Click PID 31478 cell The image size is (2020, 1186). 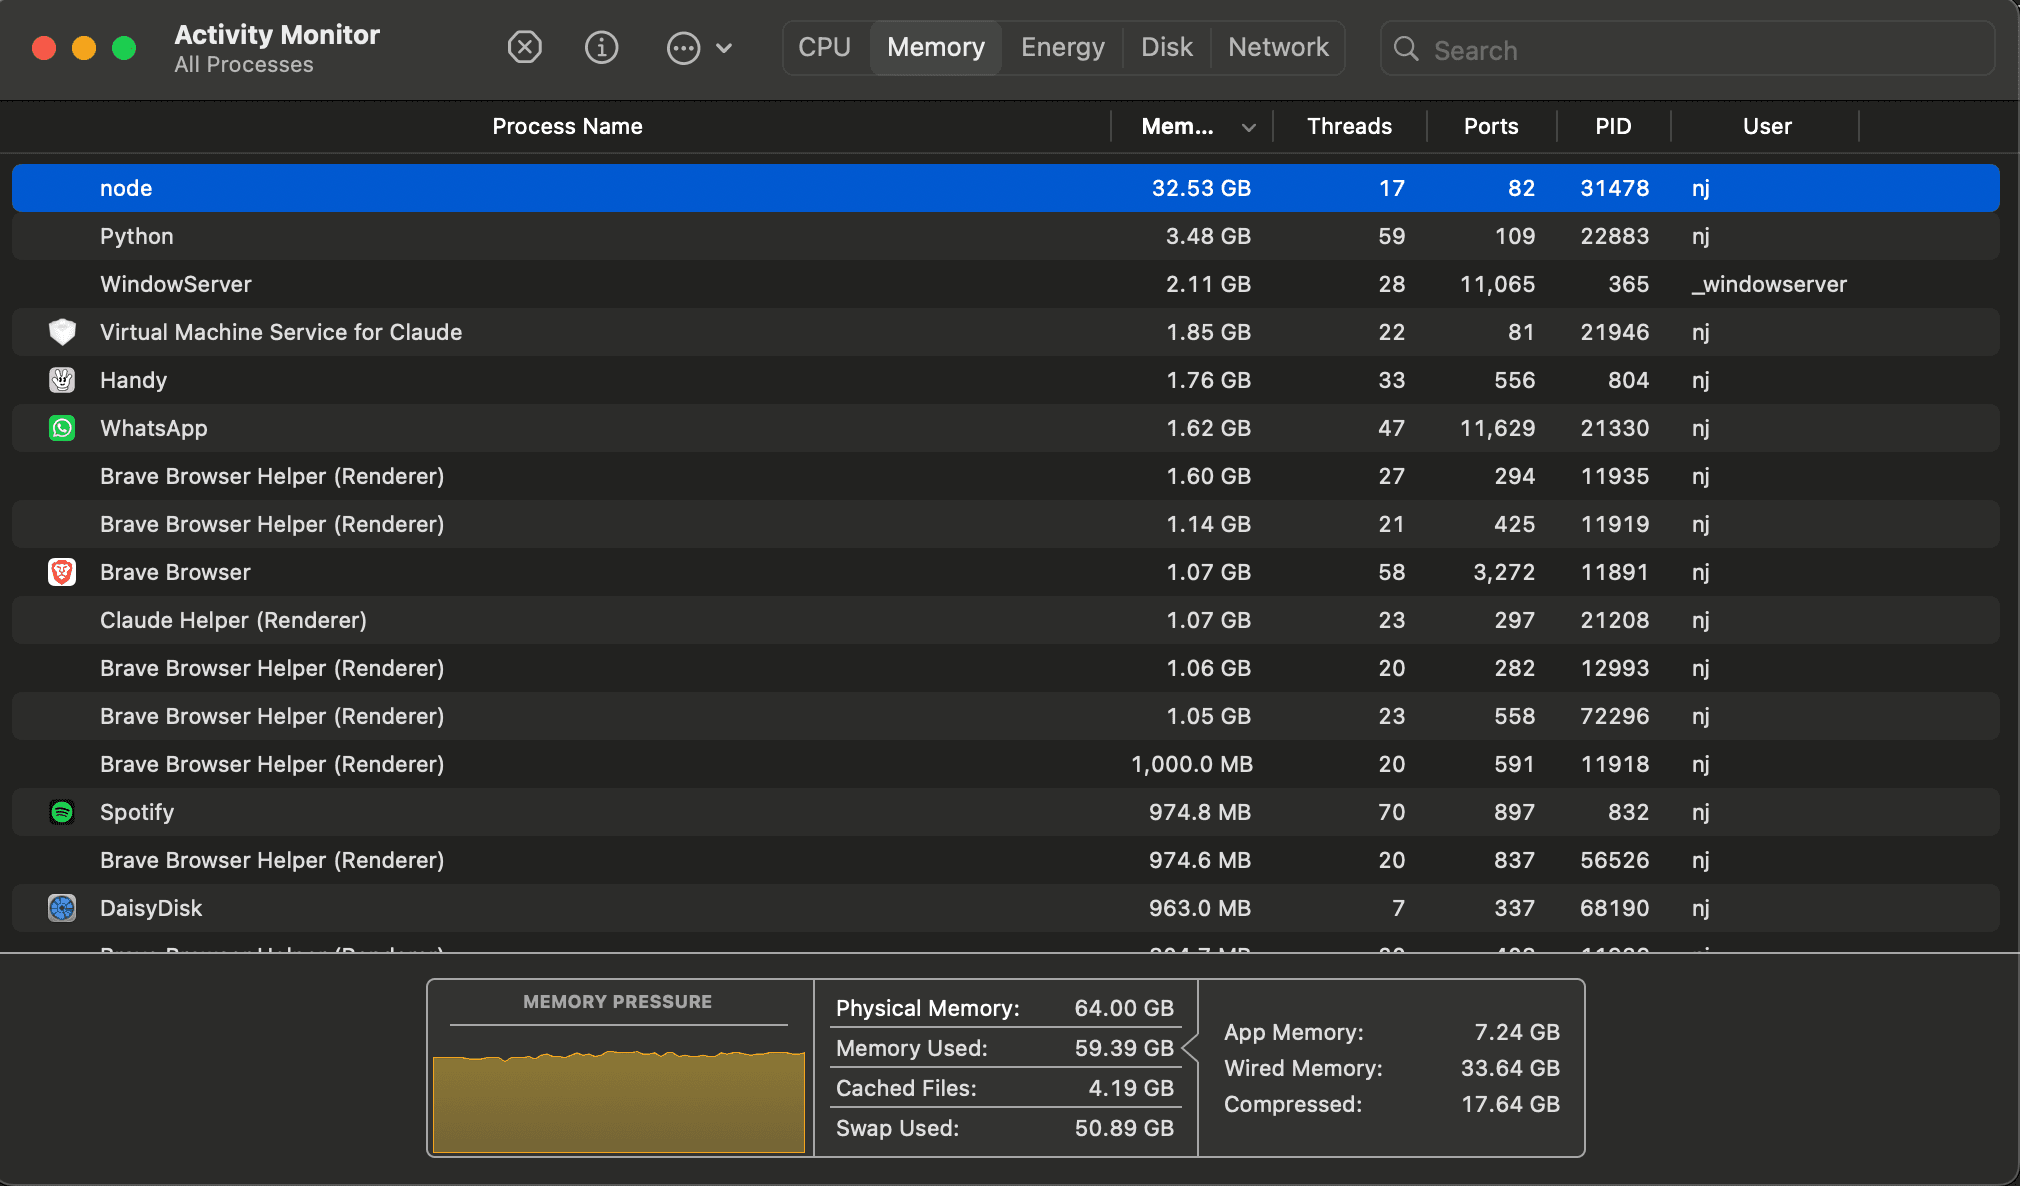[x=1614, y=188]
